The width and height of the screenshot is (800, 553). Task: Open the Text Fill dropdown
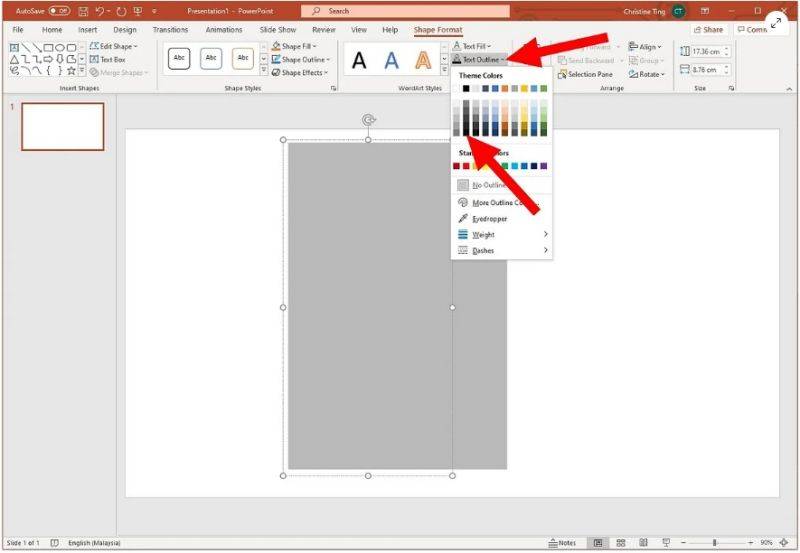472,46
